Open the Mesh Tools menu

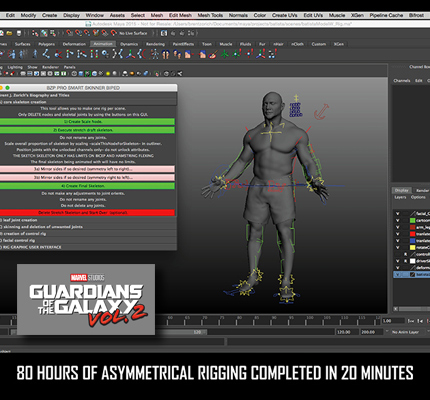click(210, 15)
